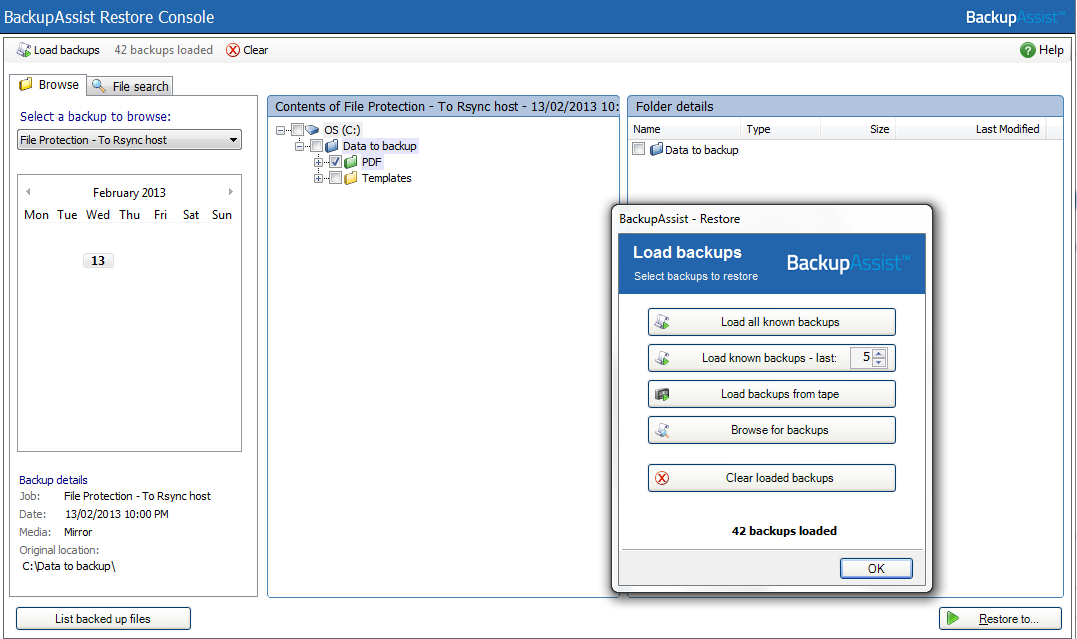Click the File search magnifier icon

(99, 86)
